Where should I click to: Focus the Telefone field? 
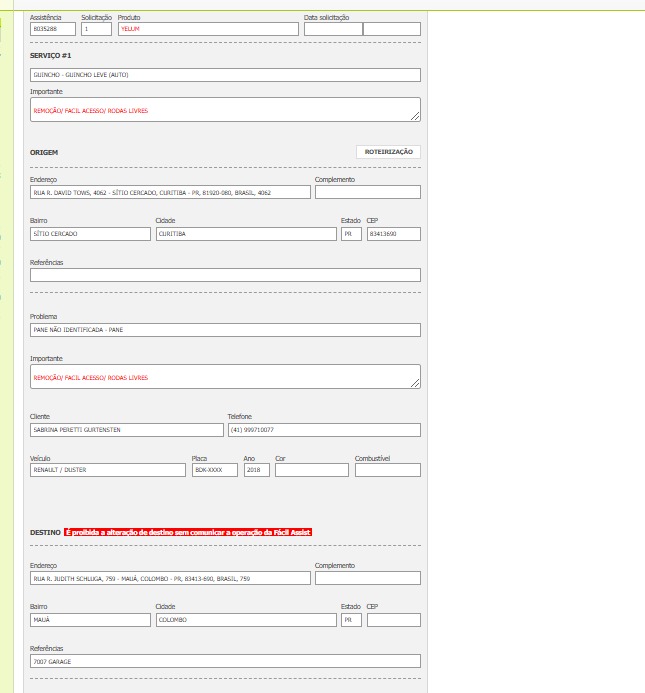(323, 430)
